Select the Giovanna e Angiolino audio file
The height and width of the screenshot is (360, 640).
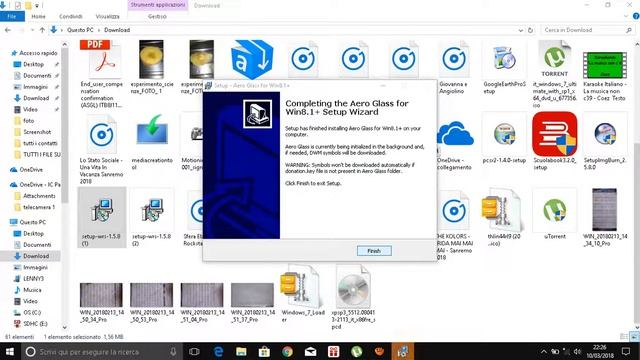click(453, 67)
